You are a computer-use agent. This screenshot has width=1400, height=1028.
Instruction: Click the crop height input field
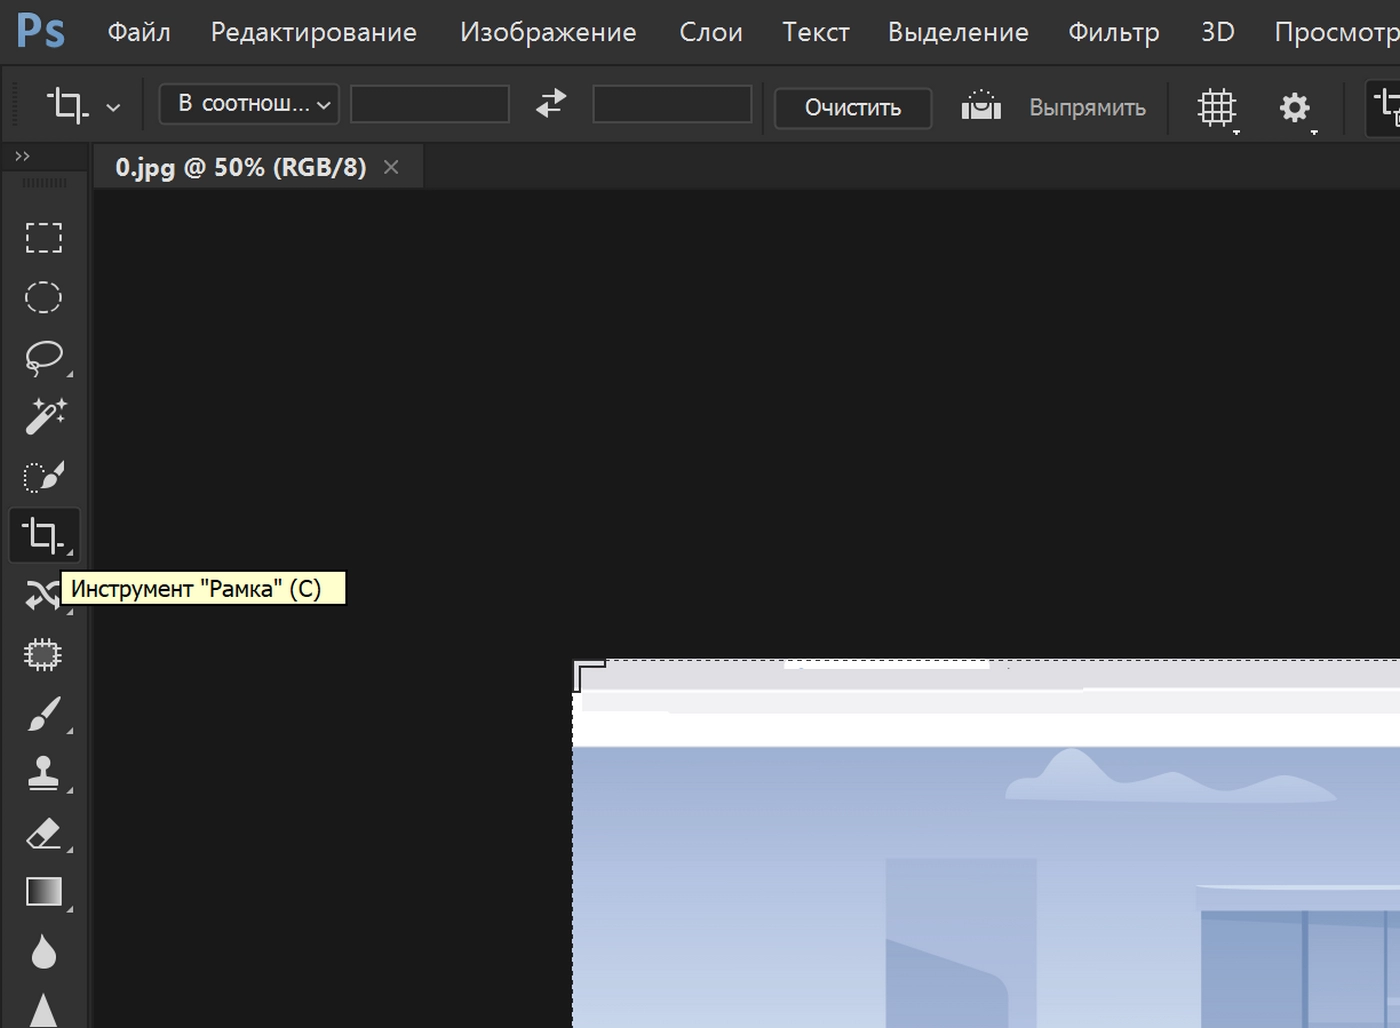(x=672, y=104)
